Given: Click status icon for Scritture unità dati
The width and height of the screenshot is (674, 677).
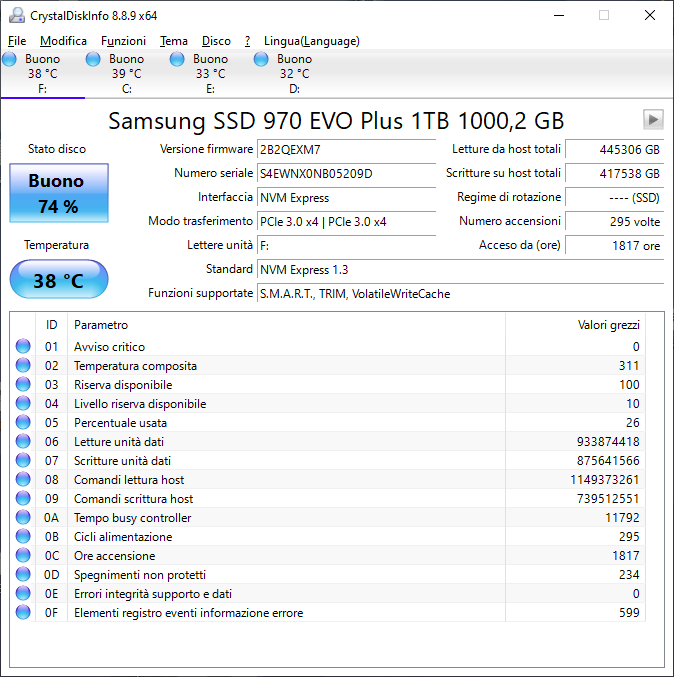Looking at the screenshot, I should [x=23, y=460].
